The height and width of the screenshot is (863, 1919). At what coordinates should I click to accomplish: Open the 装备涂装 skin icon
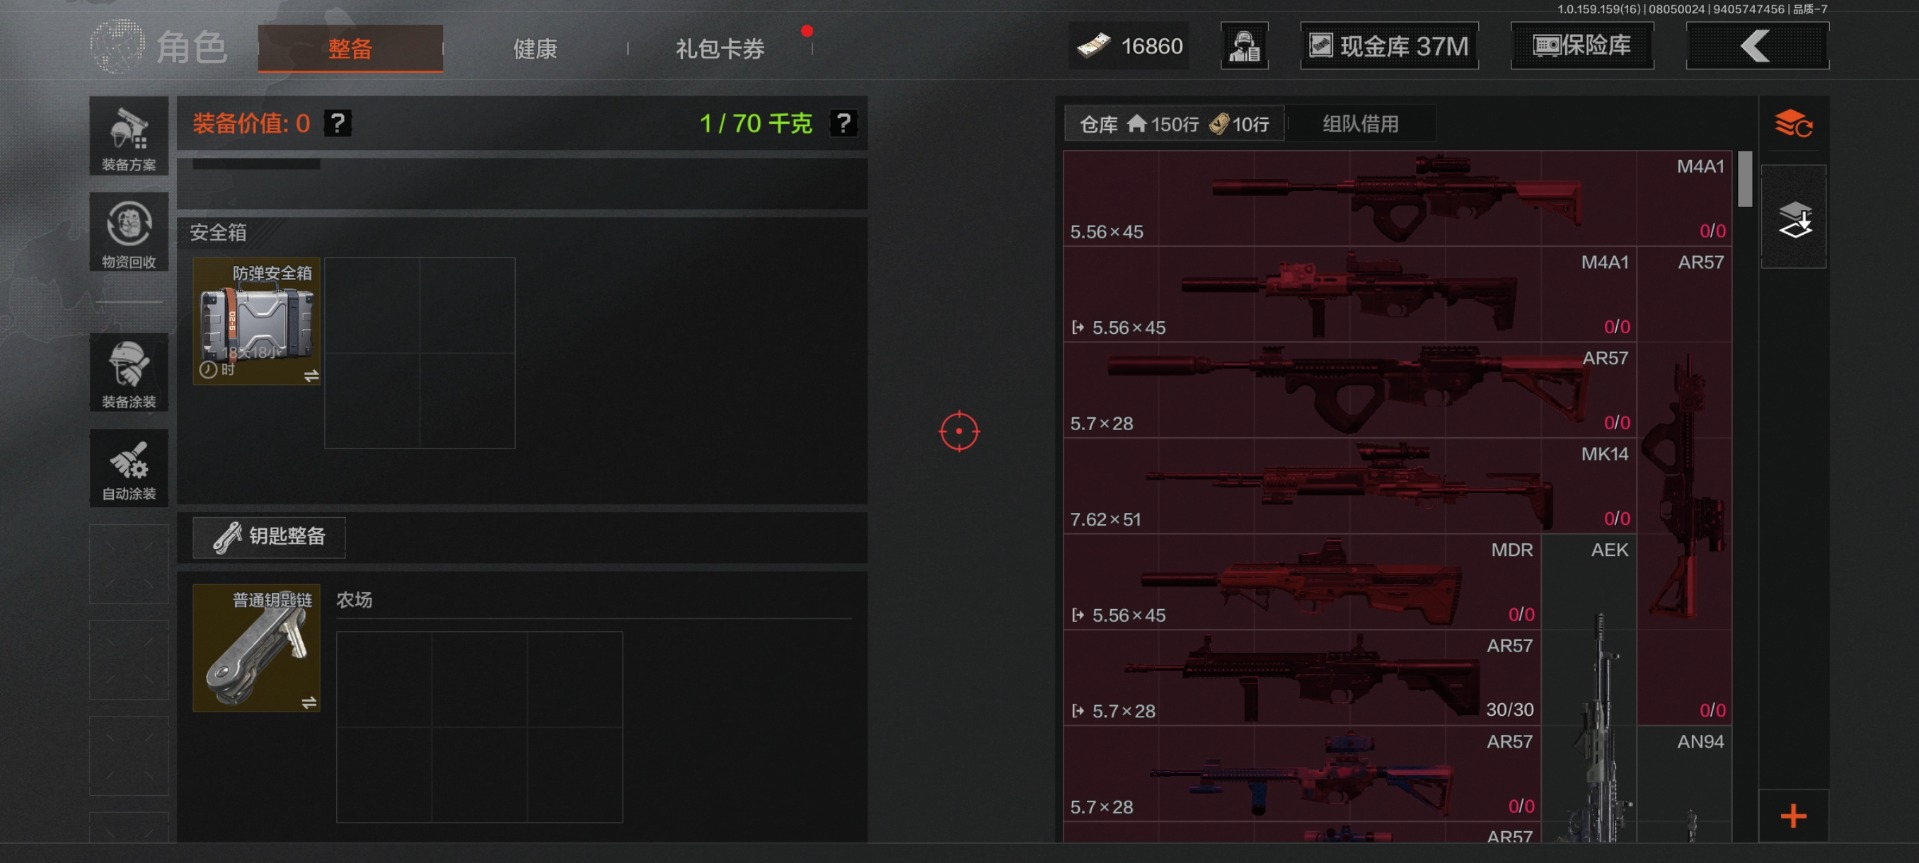click(129, 372)
